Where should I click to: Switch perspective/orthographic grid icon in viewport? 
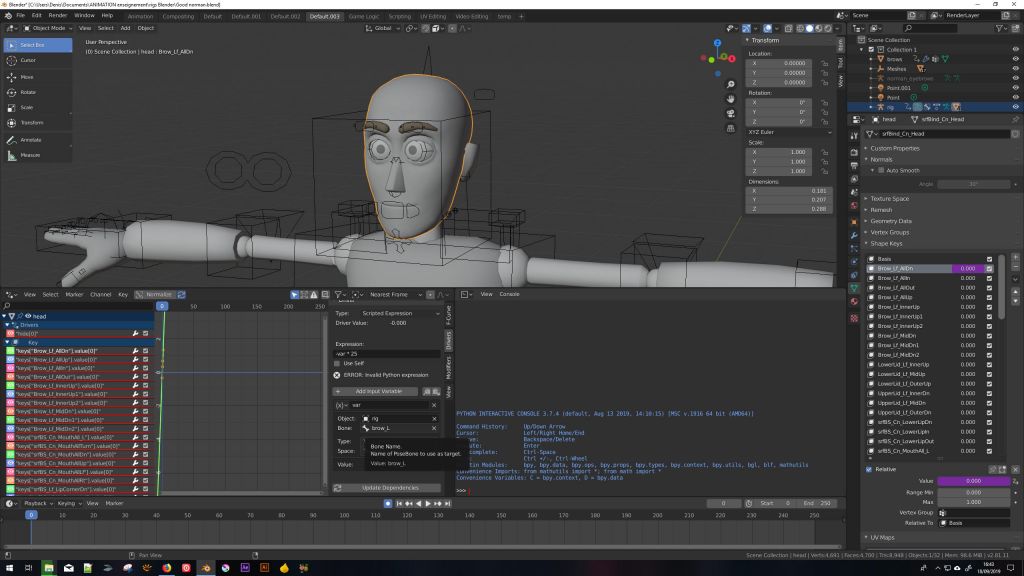pyautogui.click(x=731, y=129)
